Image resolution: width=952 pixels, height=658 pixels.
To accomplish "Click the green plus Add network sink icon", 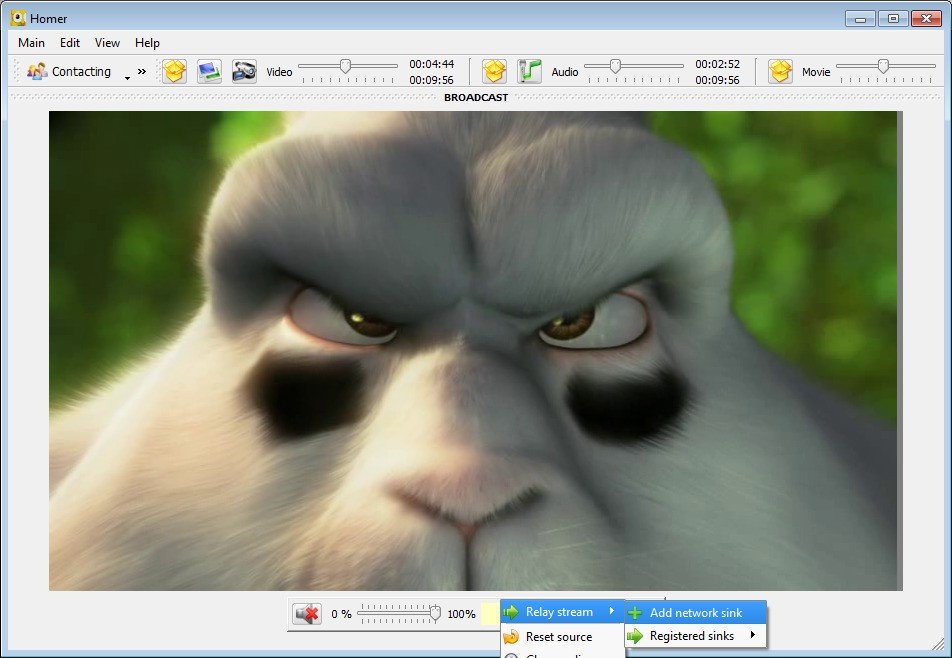I will 635,613.
